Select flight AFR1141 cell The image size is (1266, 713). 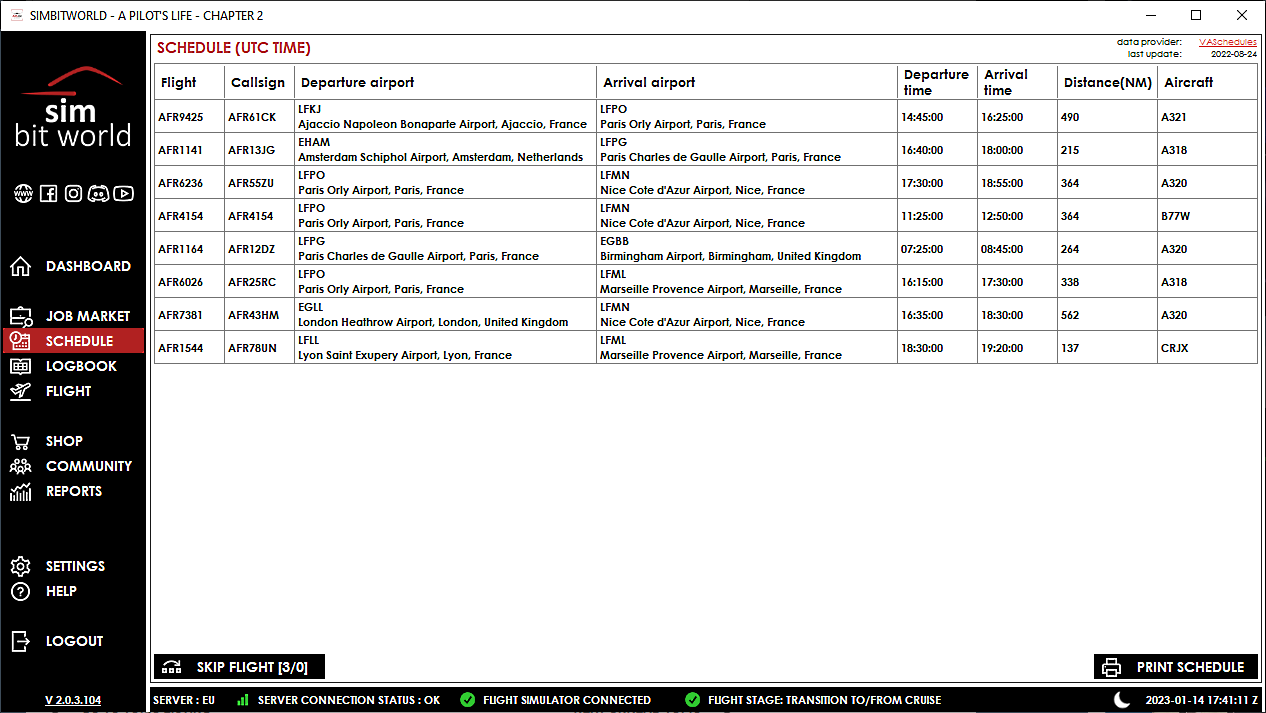(189, 150)
